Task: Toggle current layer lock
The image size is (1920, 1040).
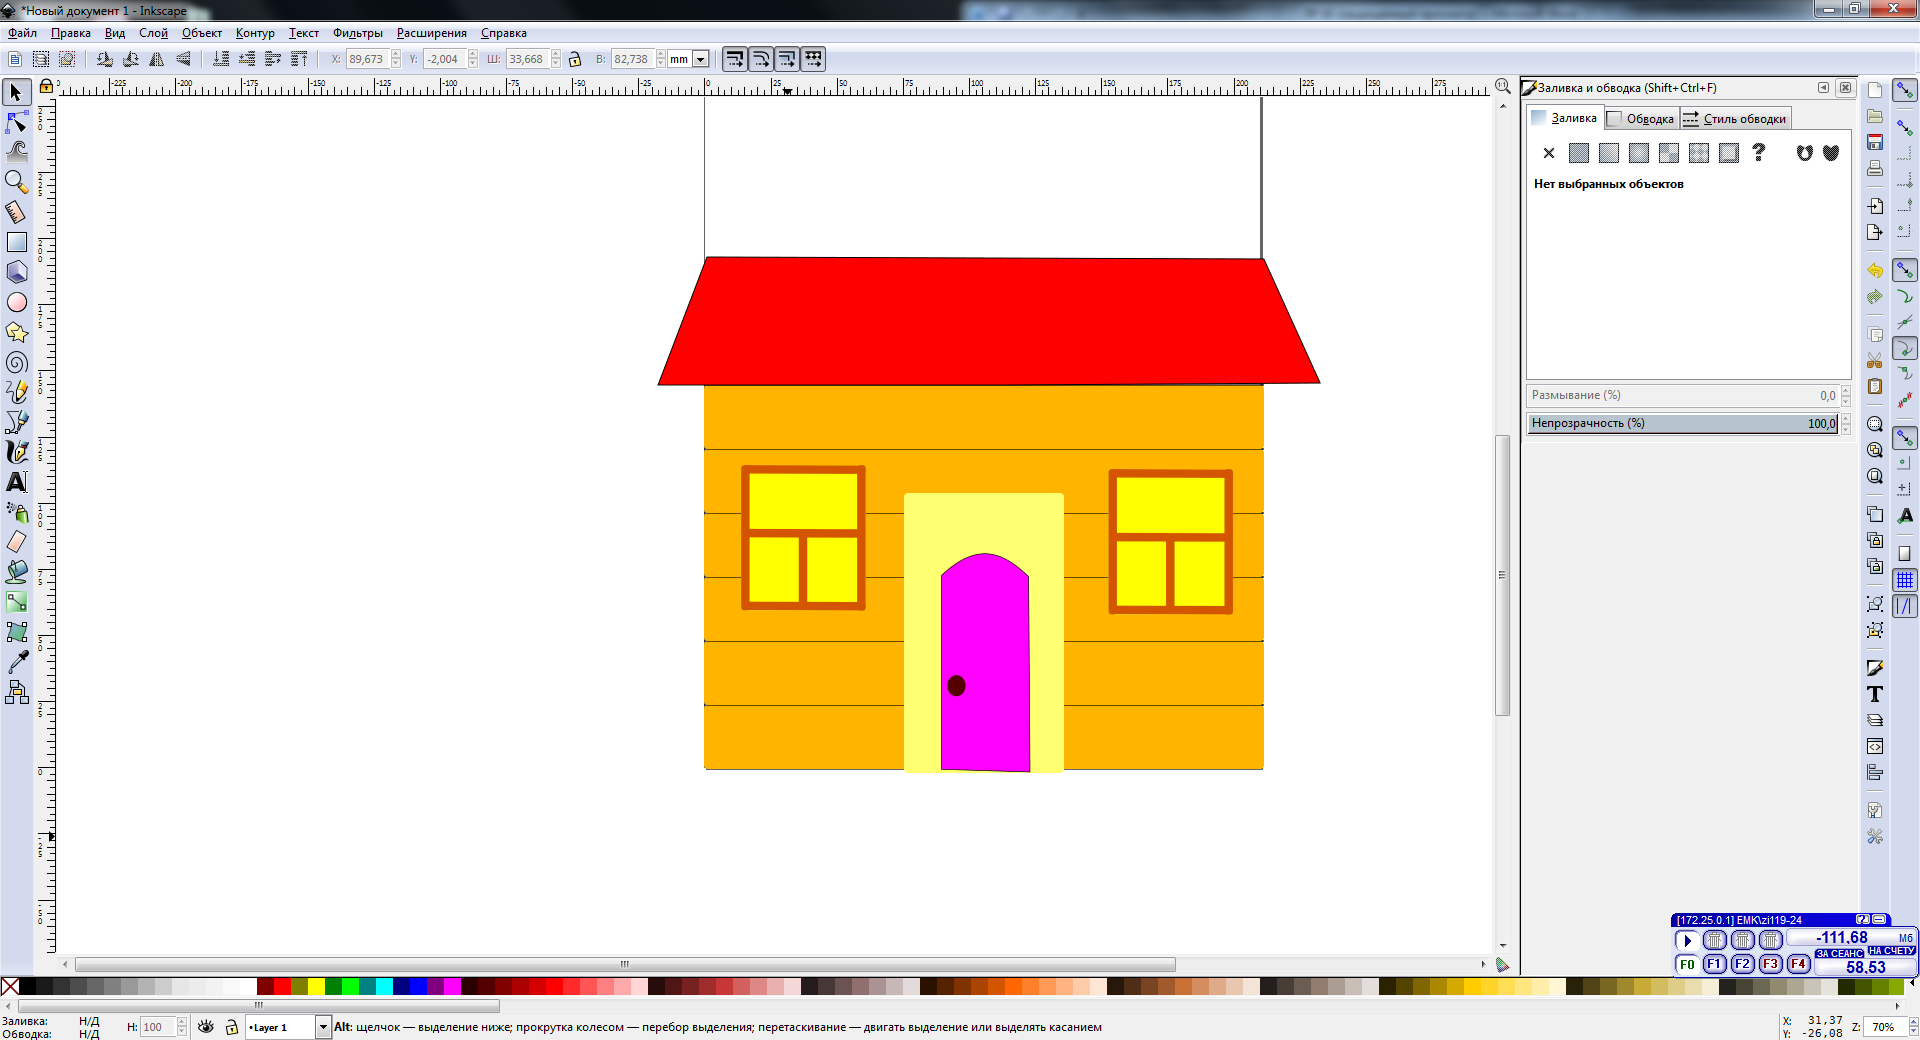Action: pos(232,1027)
